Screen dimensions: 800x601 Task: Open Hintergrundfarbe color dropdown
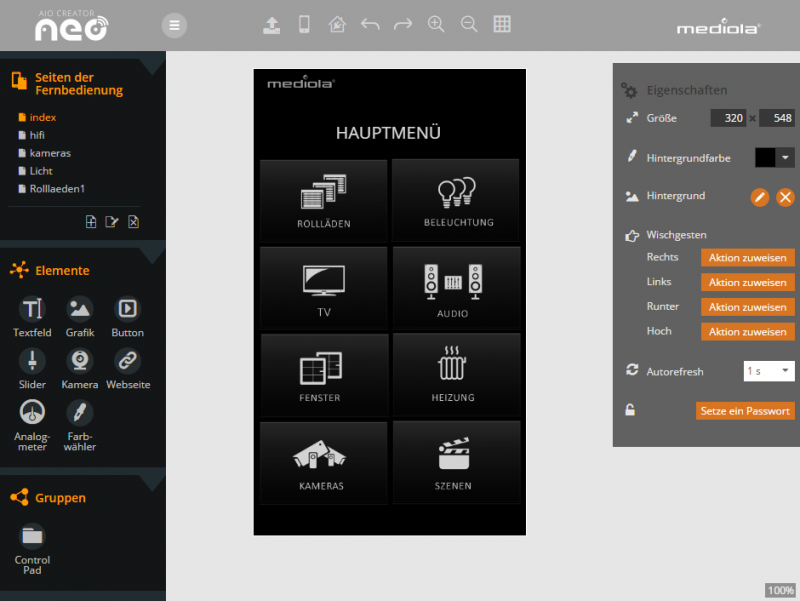tap(786, 158)
